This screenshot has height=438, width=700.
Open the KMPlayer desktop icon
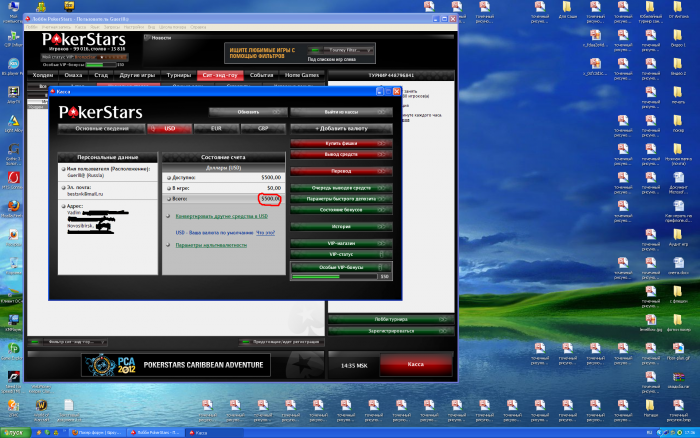pos(13,323)
